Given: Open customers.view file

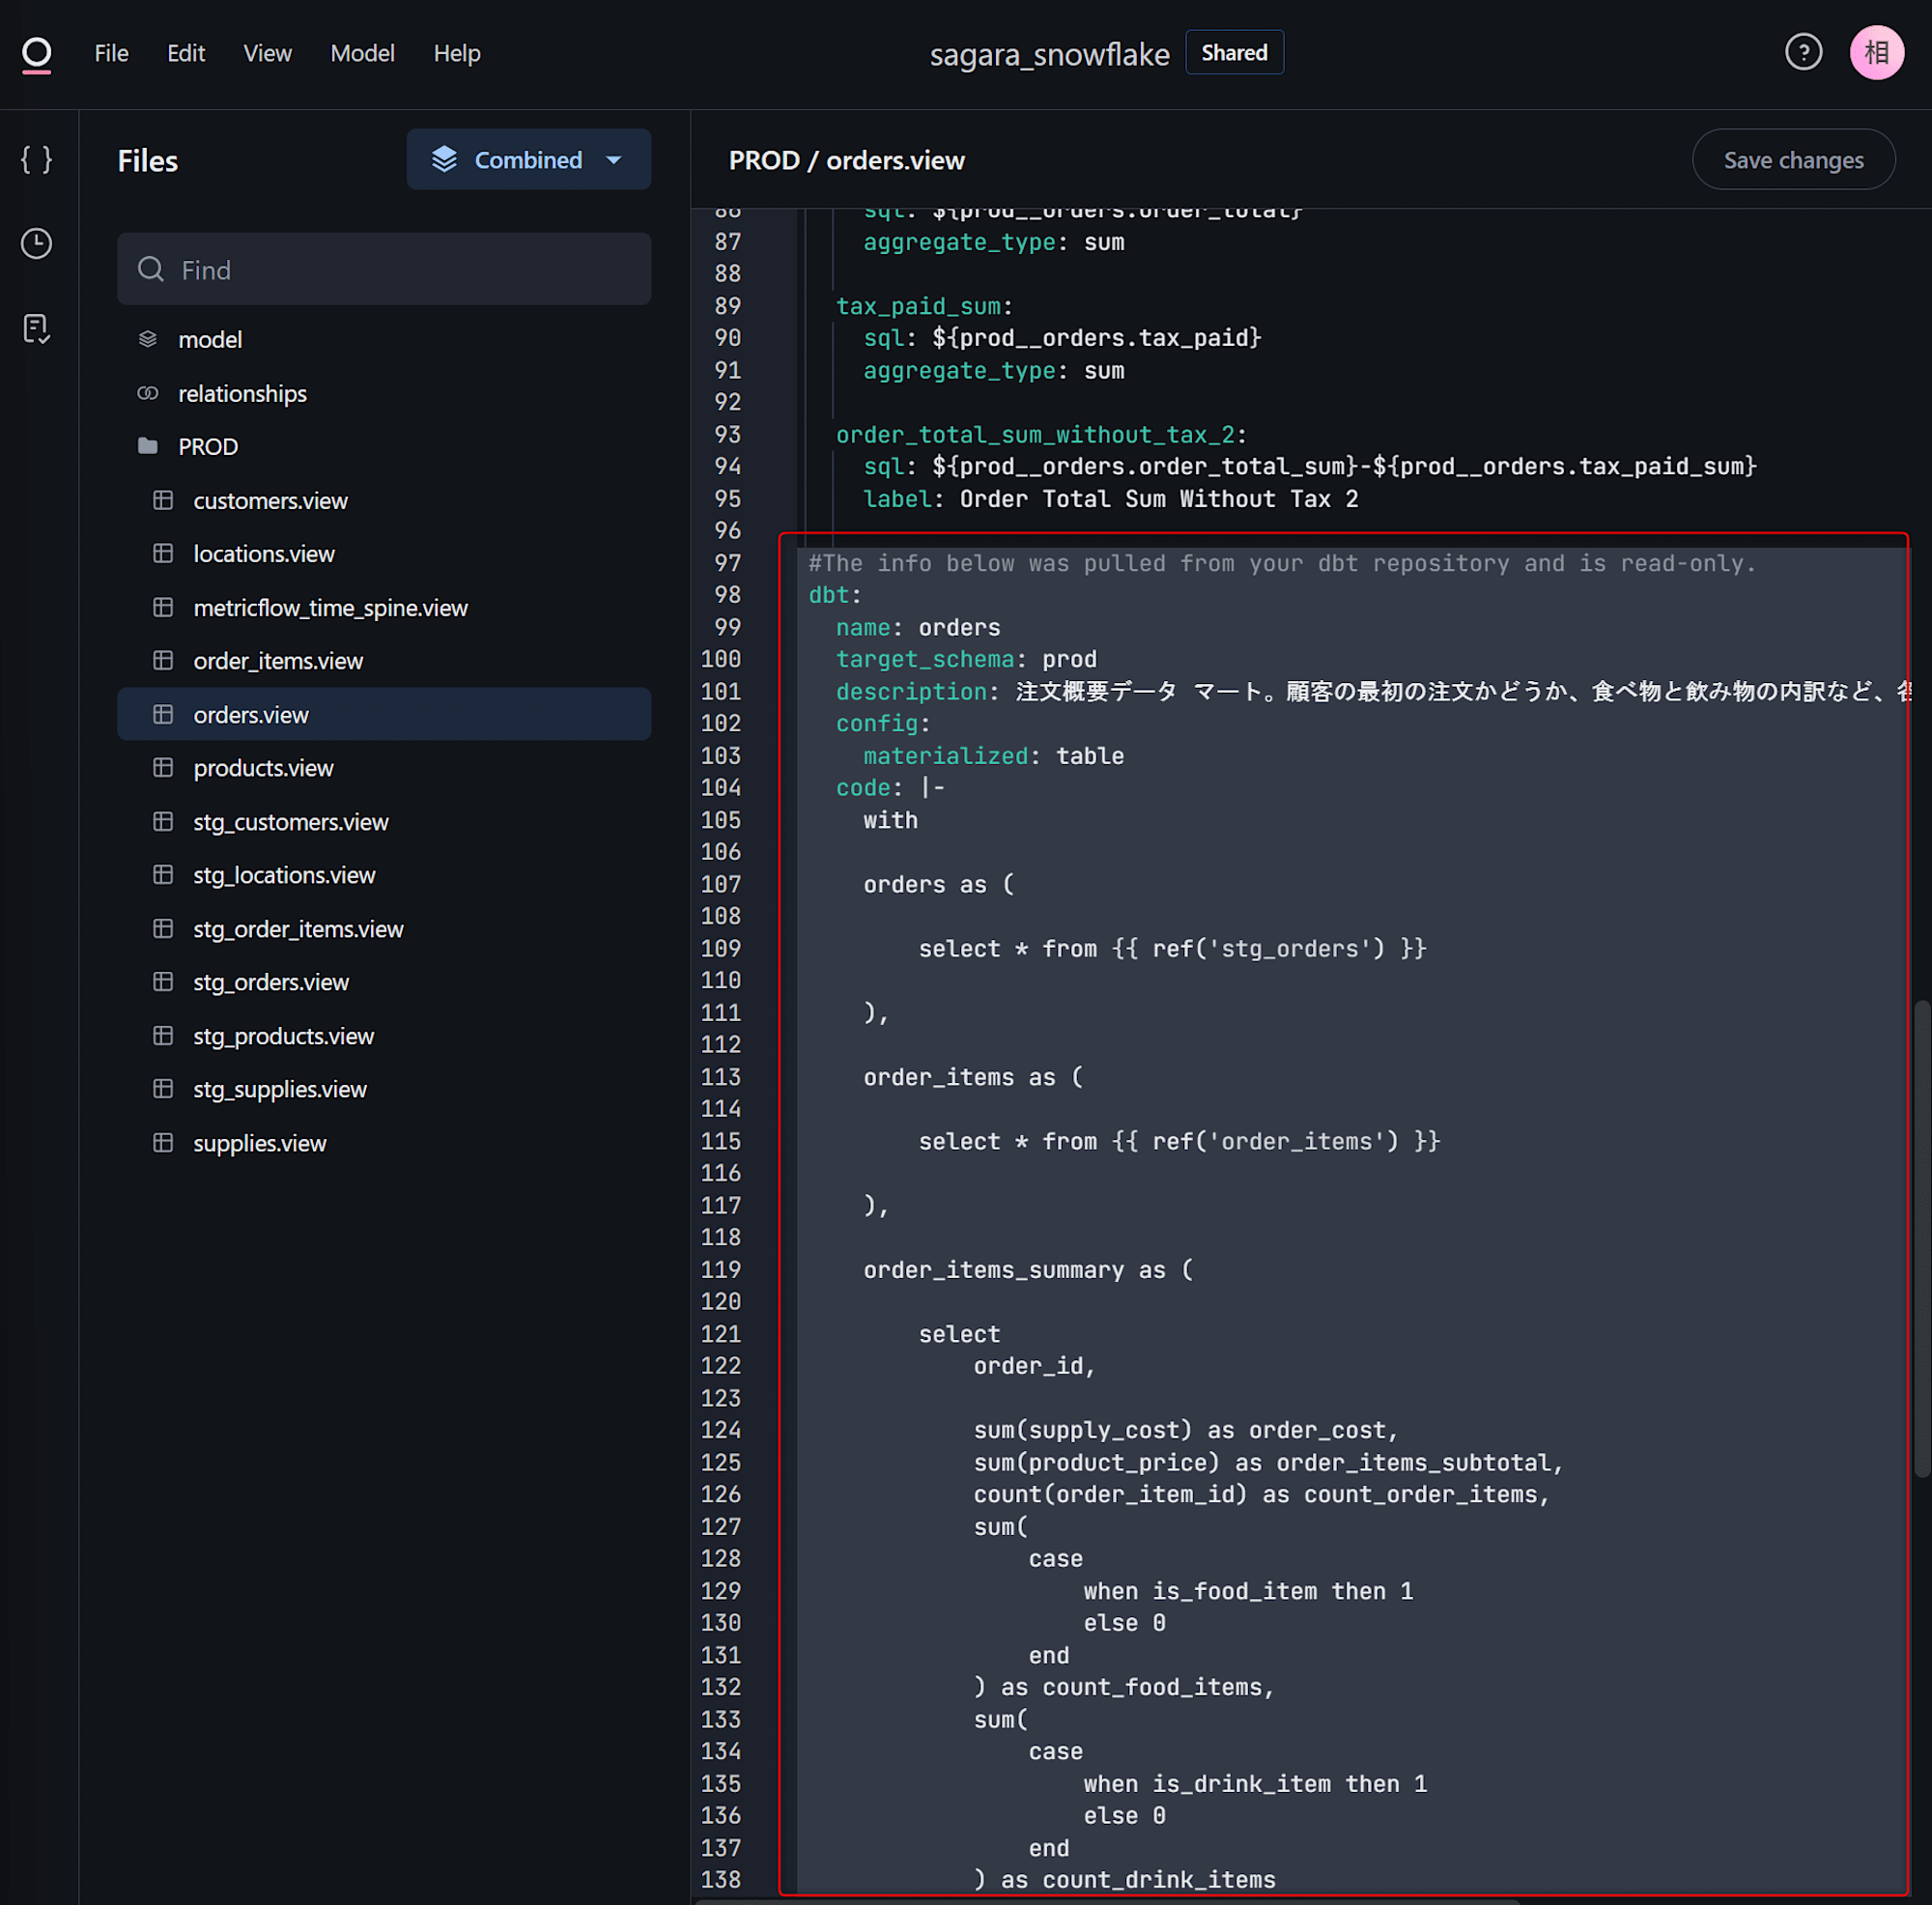Looking at the screenshot, I should point(384,500).
